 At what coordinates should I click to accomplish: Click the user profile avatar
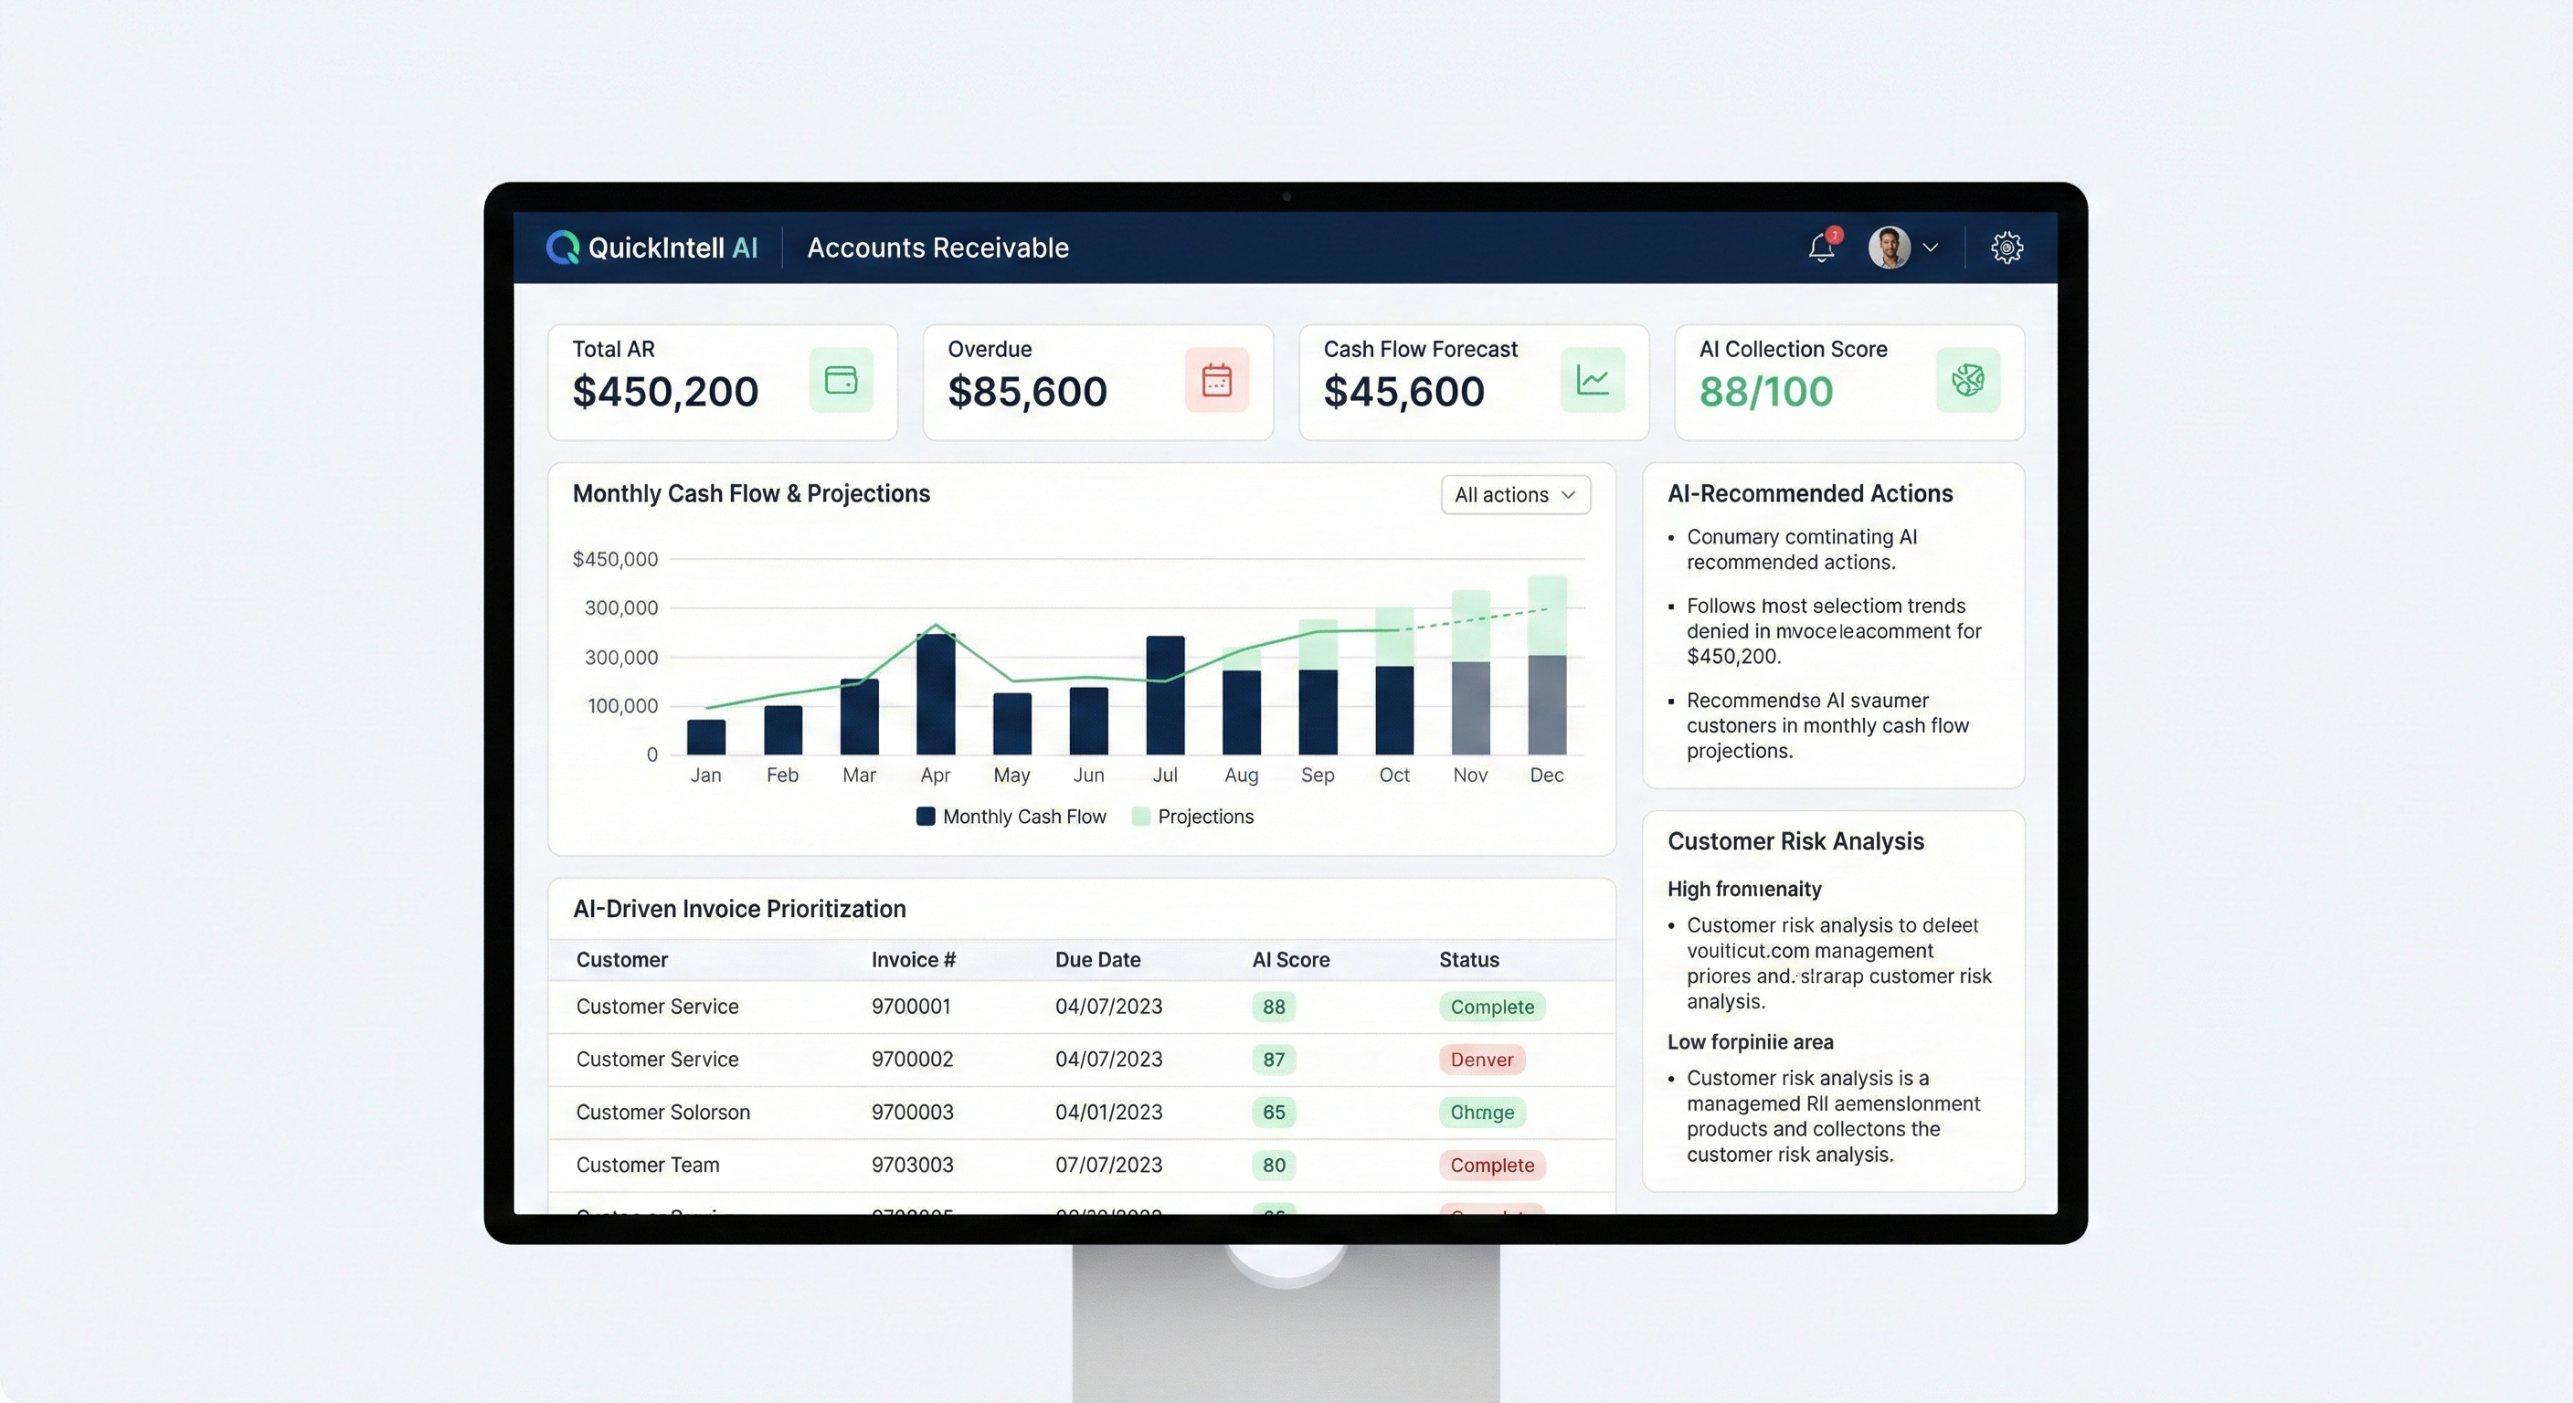pos(1889,247)
